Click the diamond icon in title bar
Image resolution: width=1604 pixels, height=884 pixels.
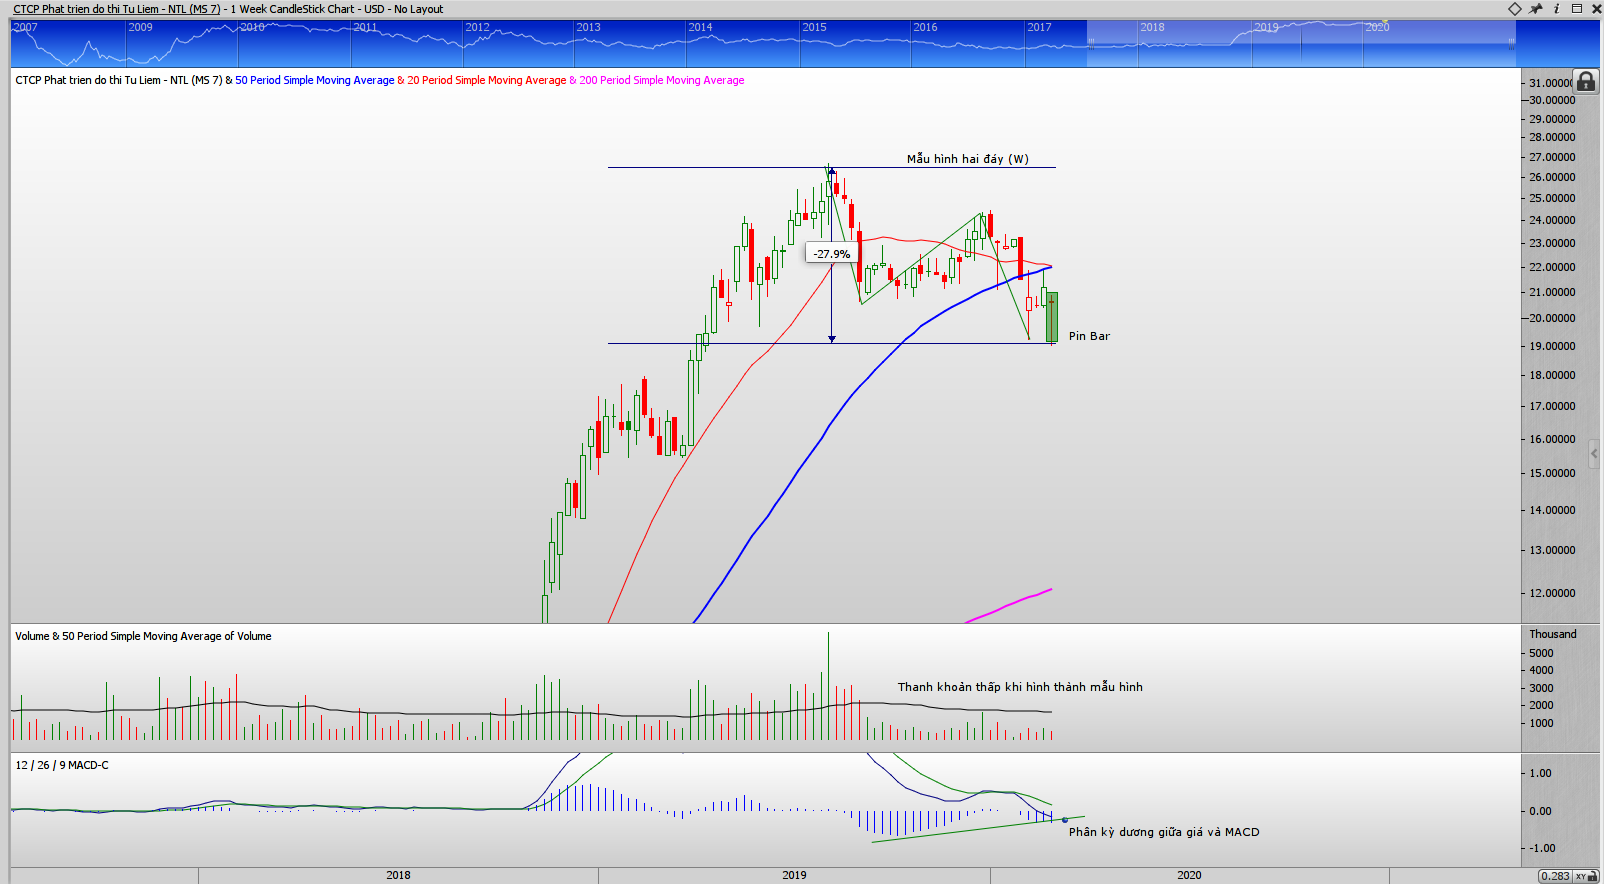[x=1514, y=9]
